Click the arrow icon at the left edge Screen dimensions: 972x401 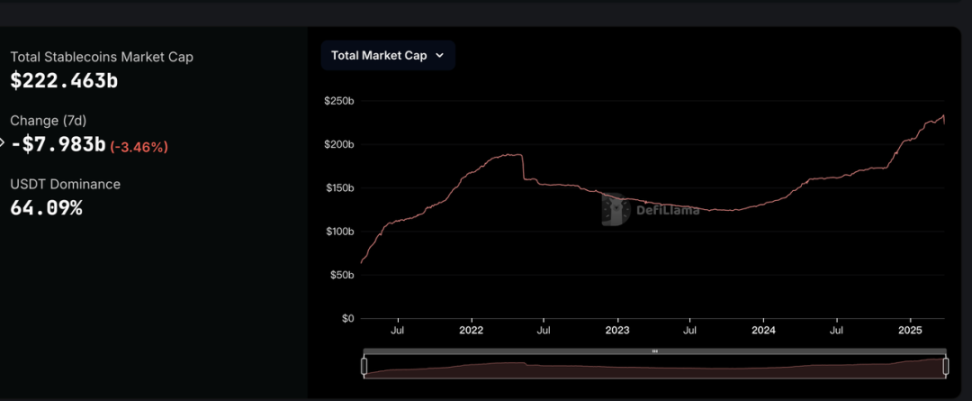3,141
